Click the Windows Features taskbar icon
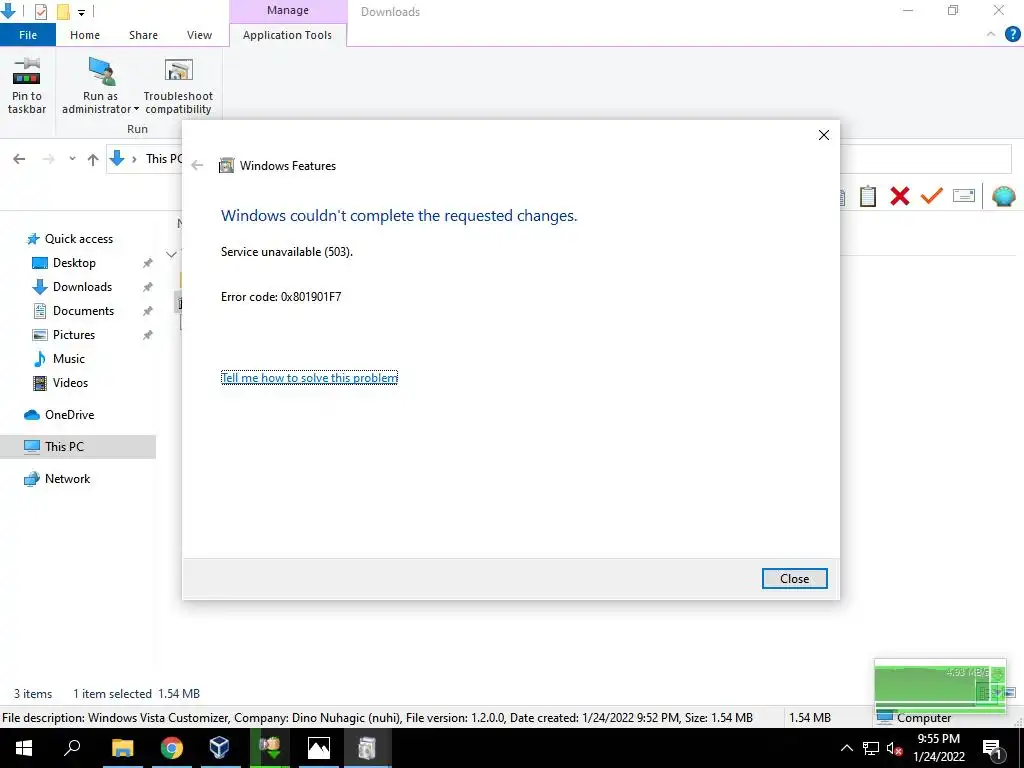1024x768 pixels. pos(368,748)
